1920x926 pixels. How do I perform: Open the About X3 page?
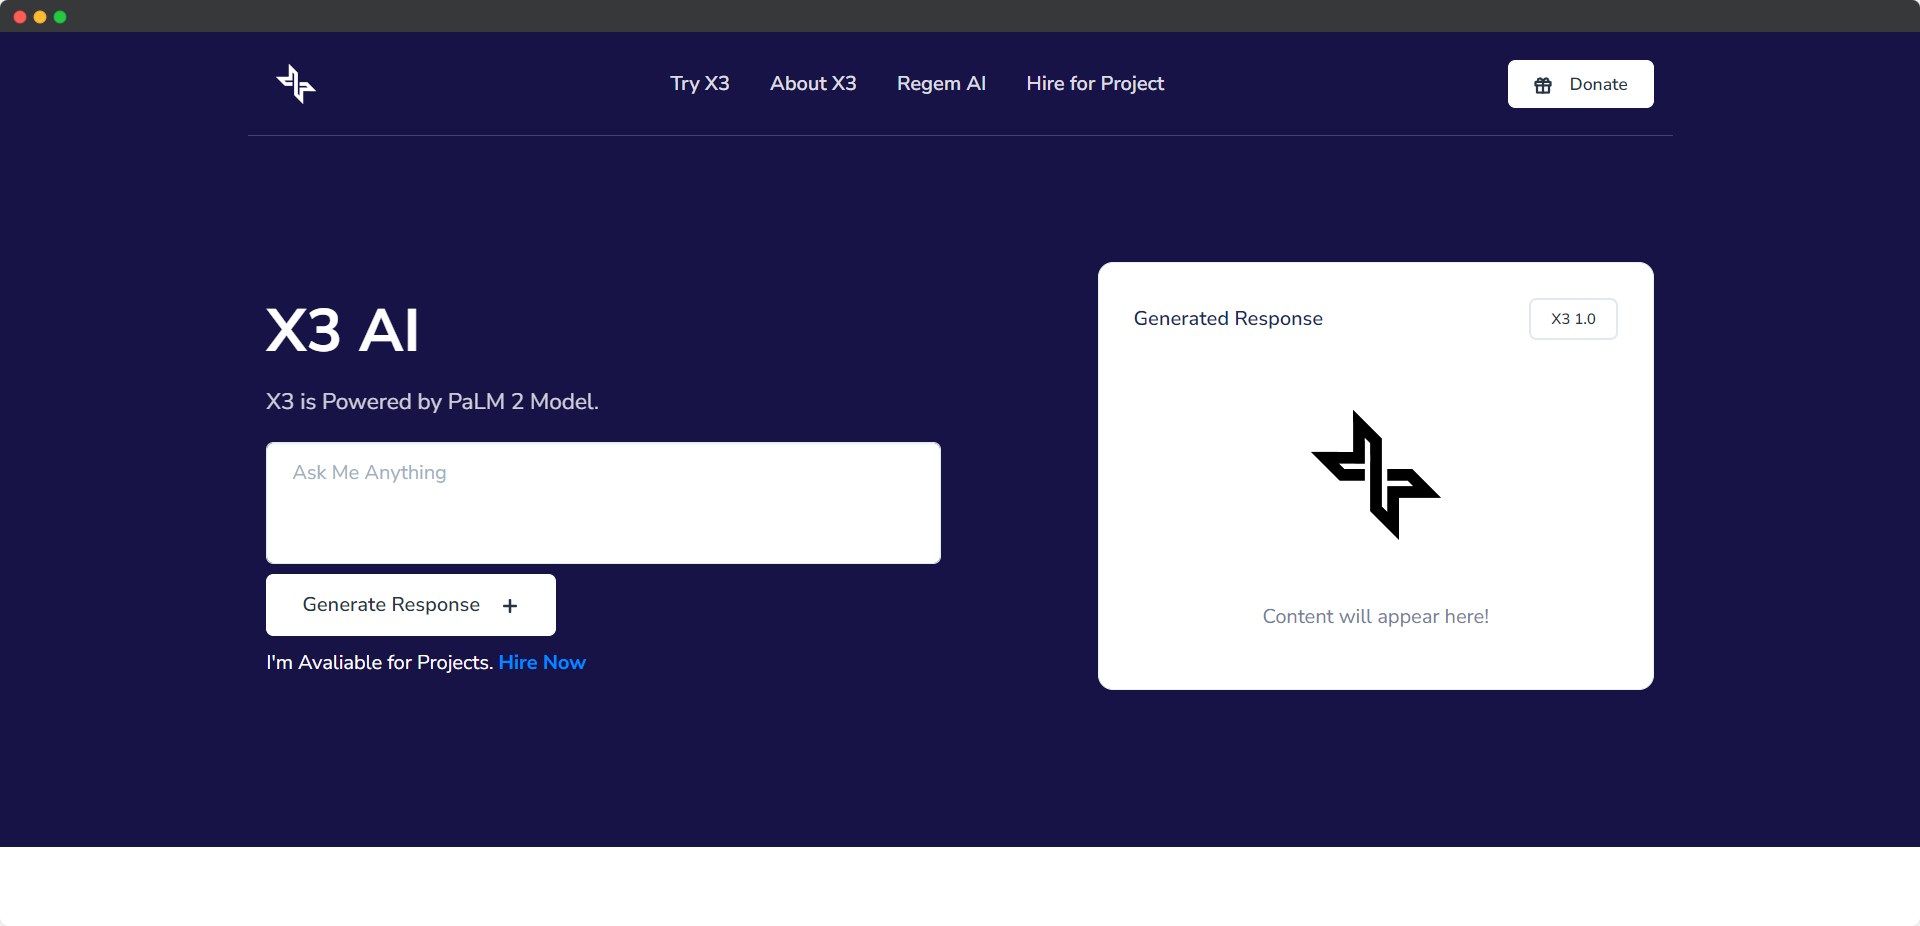coord(812,84)
